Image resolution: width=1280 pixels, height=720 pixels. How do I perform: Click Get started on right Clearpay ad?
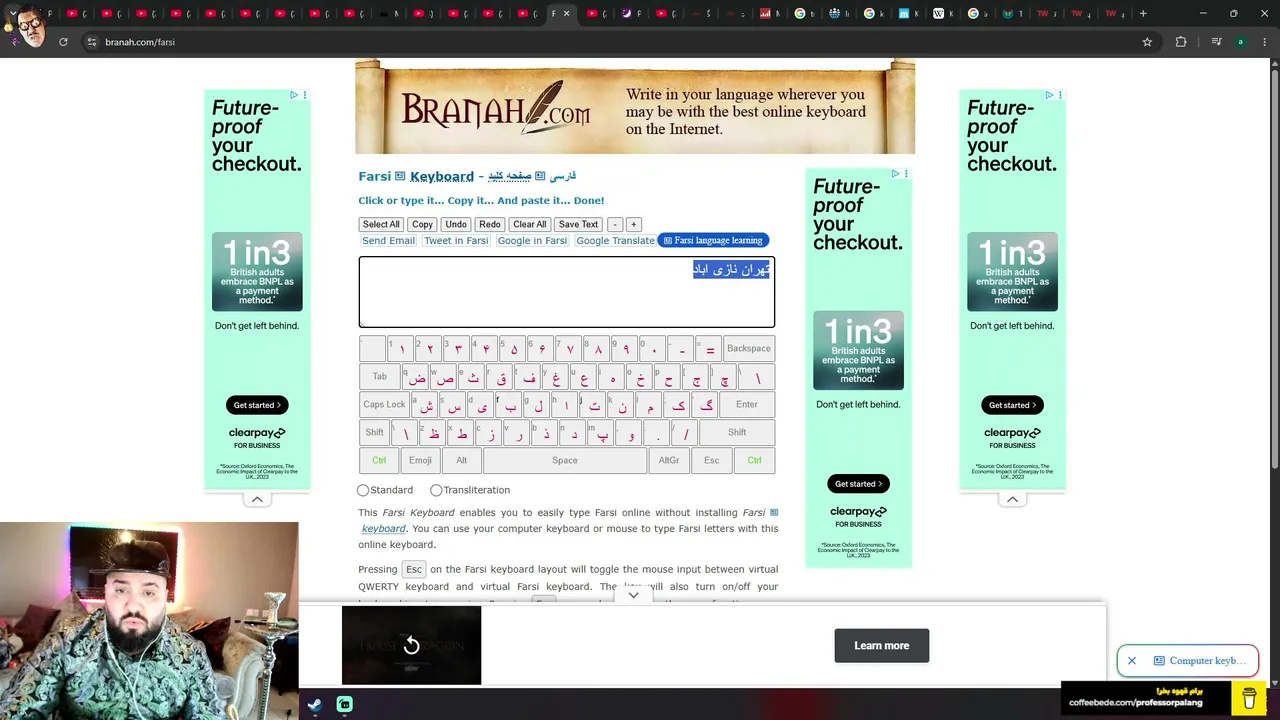tap(1012, 405)
